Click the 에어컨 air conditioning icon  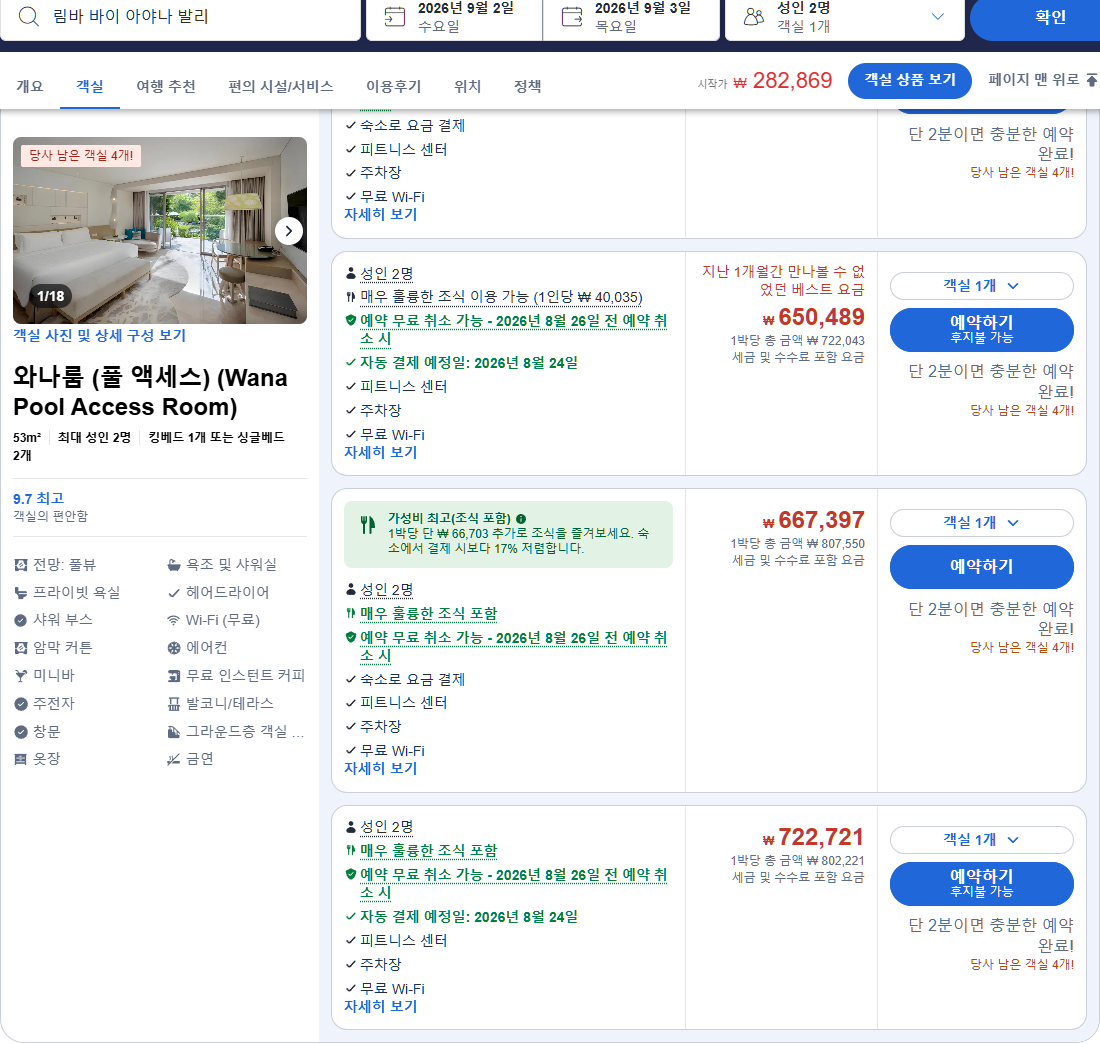point(174,648)
